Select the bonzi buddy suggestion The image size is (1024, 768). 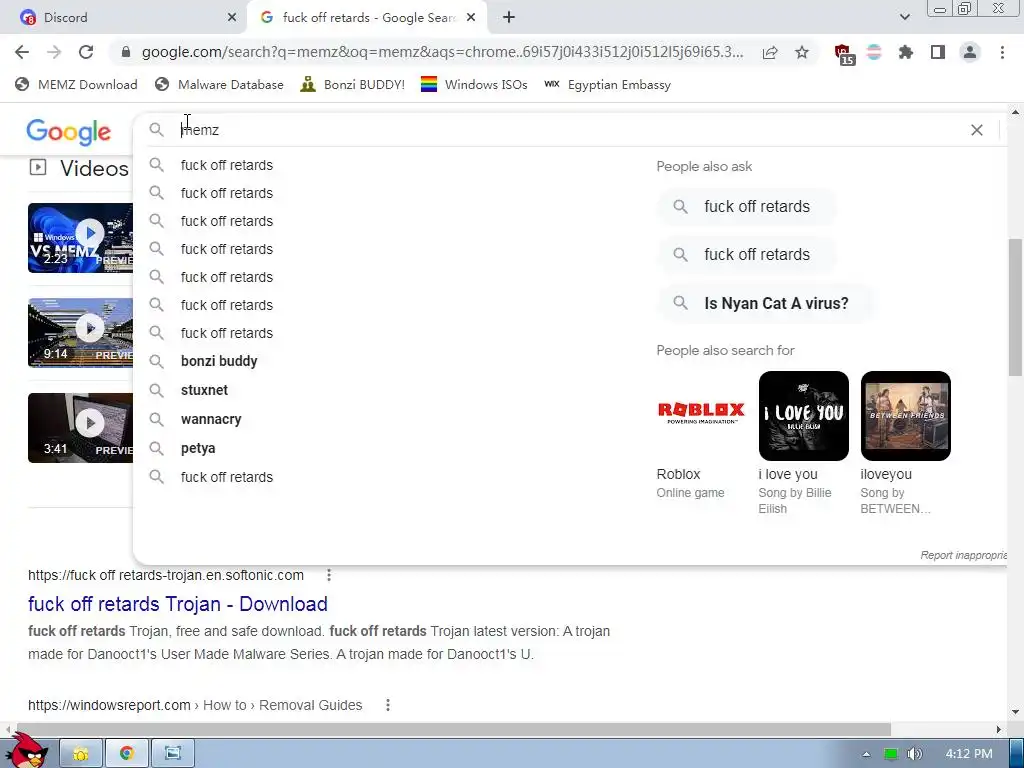coord(219,361)
